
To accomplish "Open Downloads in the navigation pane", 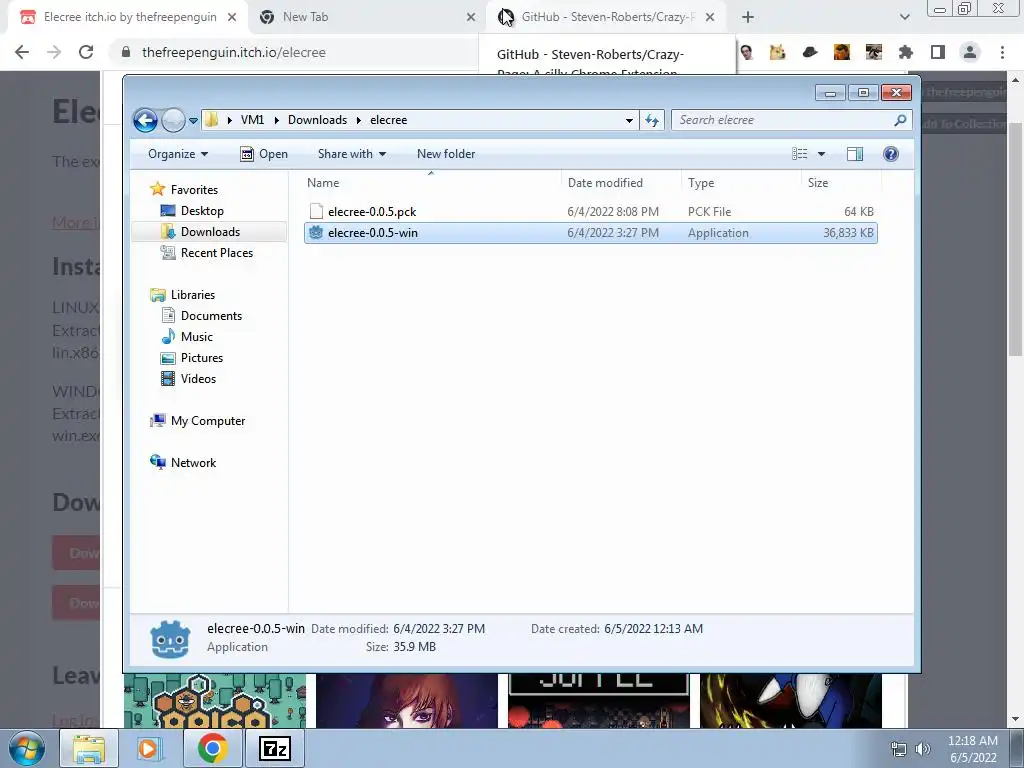I will click(210, 232).
